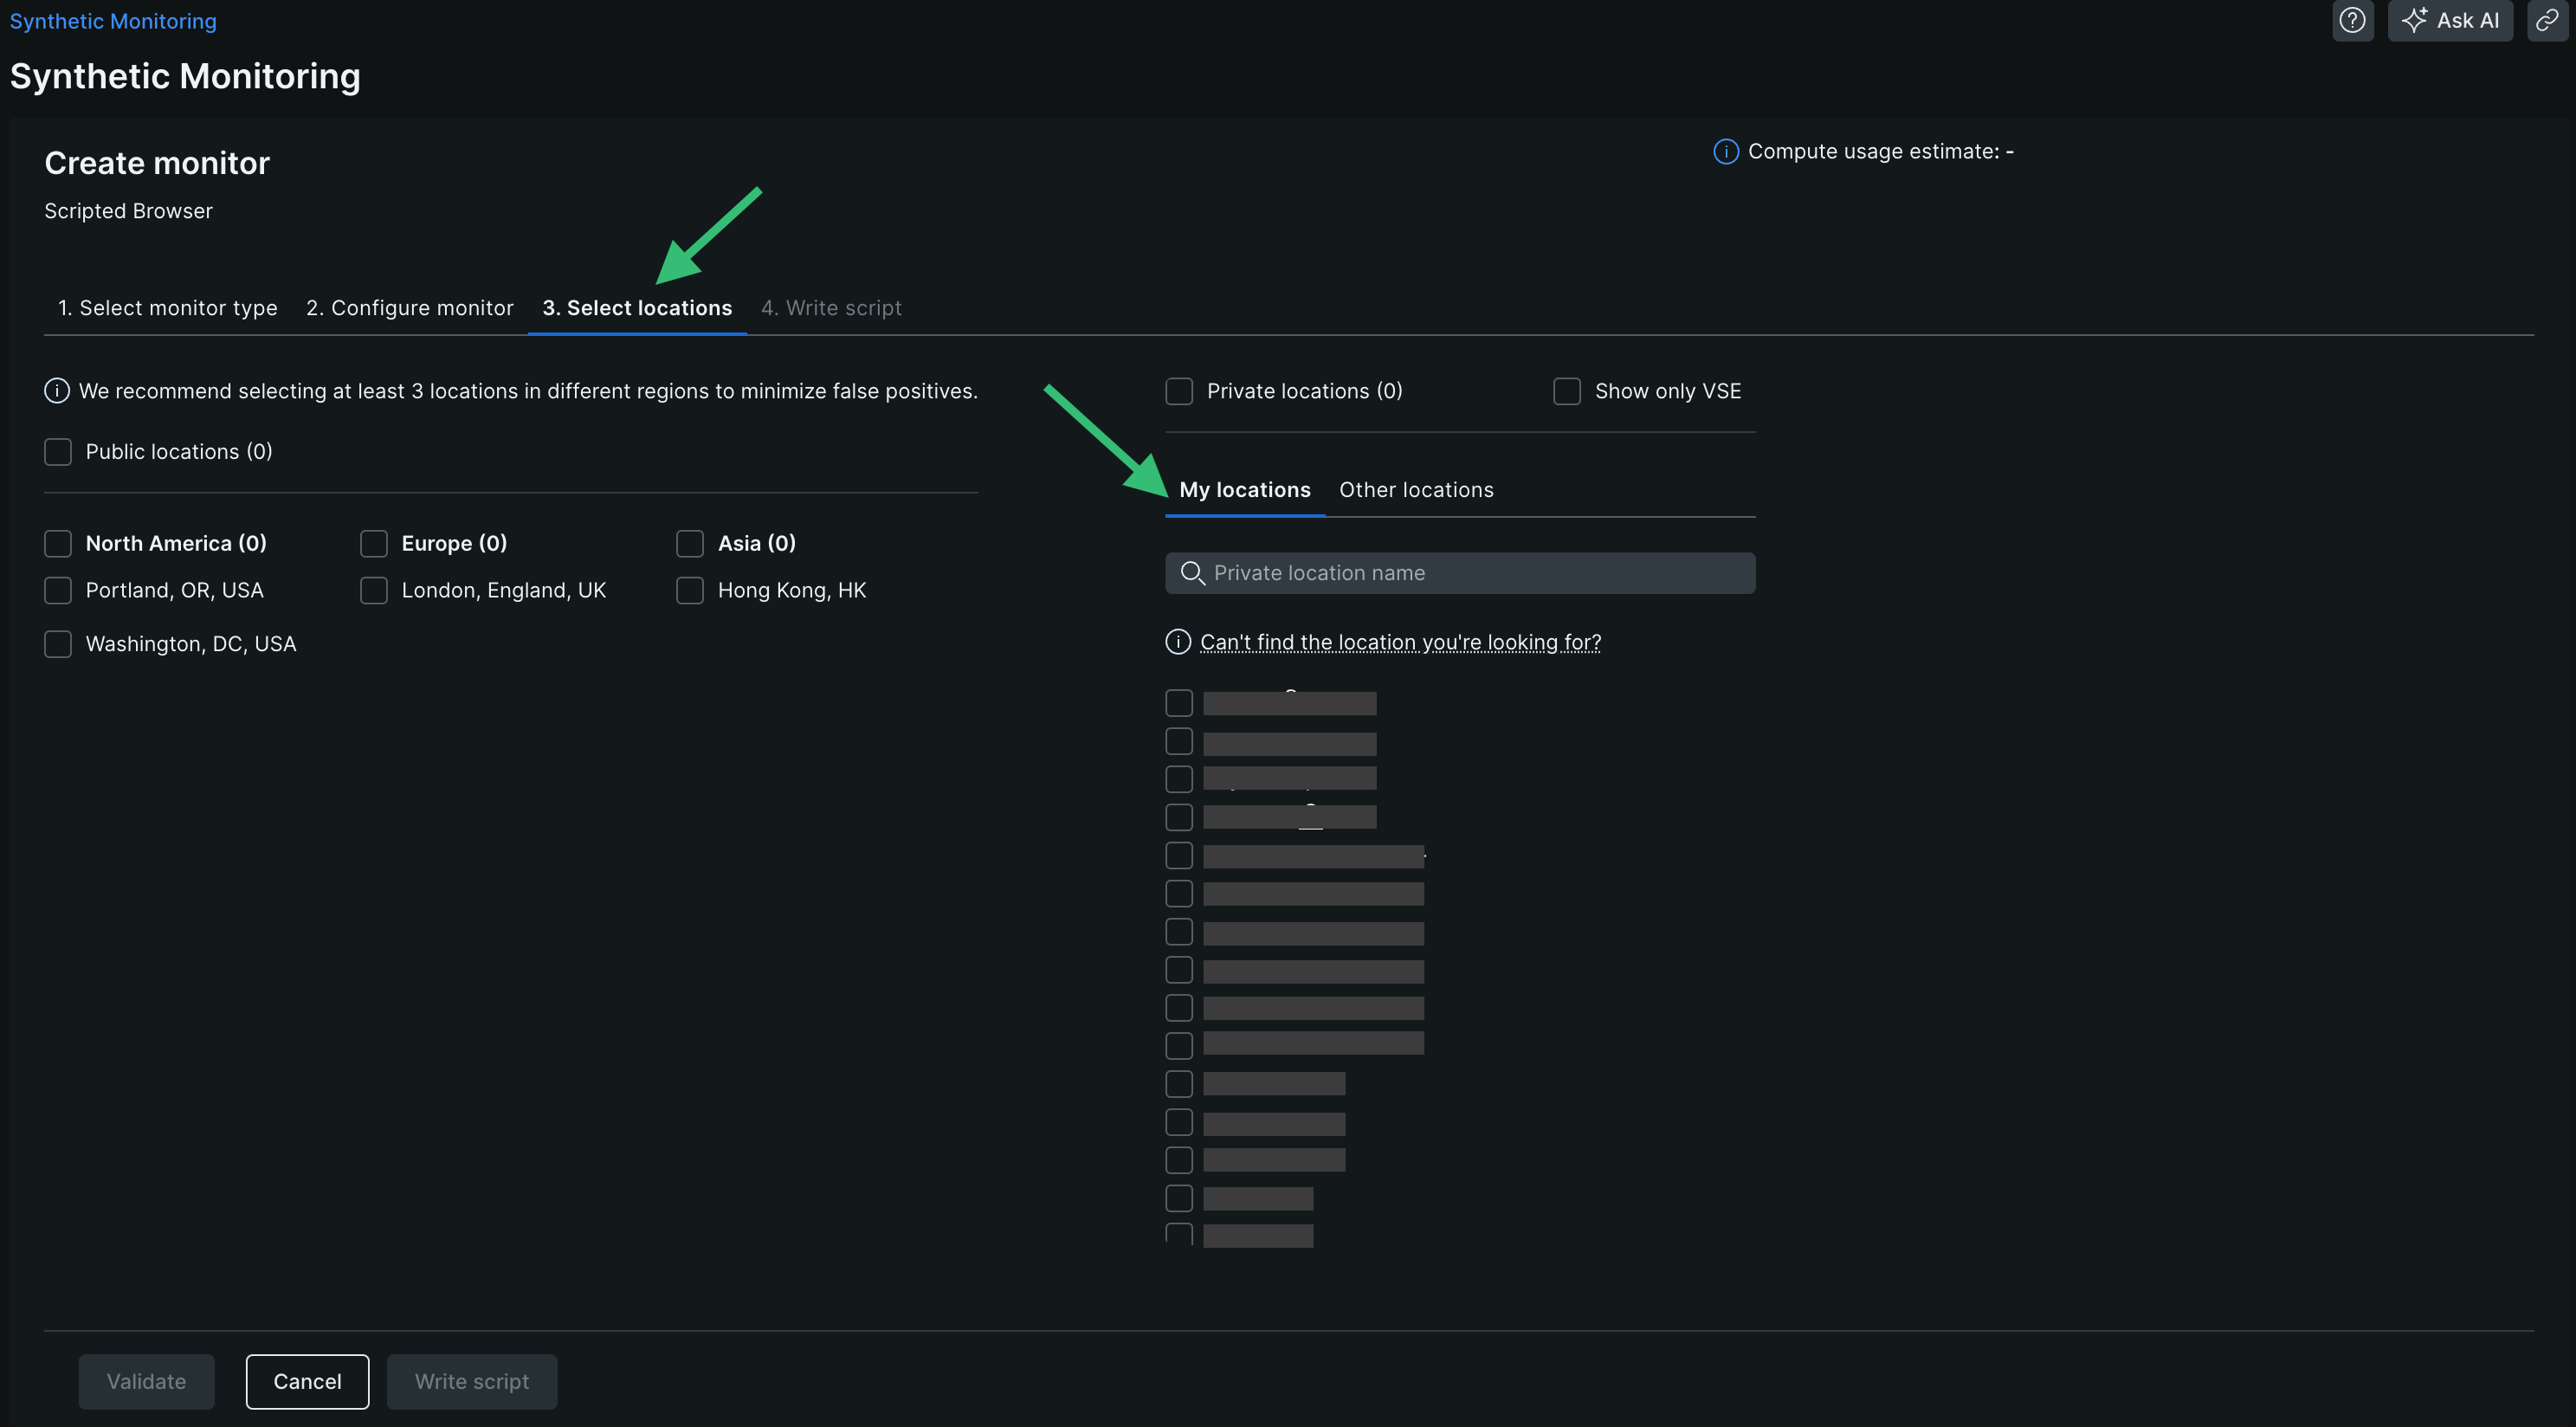Screen dimensions: 2576x1427
Task: Click the compute usage estimate info icon
Action: tap(1725, 151)
